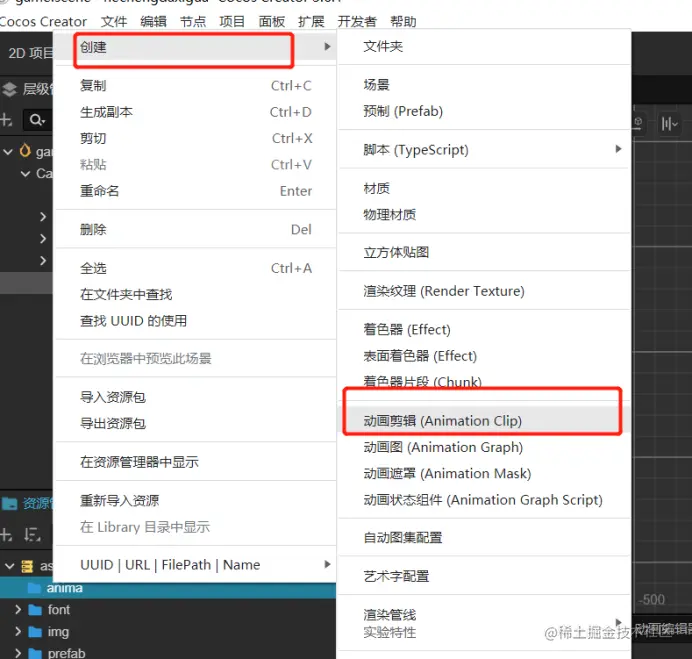Create a 物理材质 asset
692x659 pixels.
click(484, 215)
